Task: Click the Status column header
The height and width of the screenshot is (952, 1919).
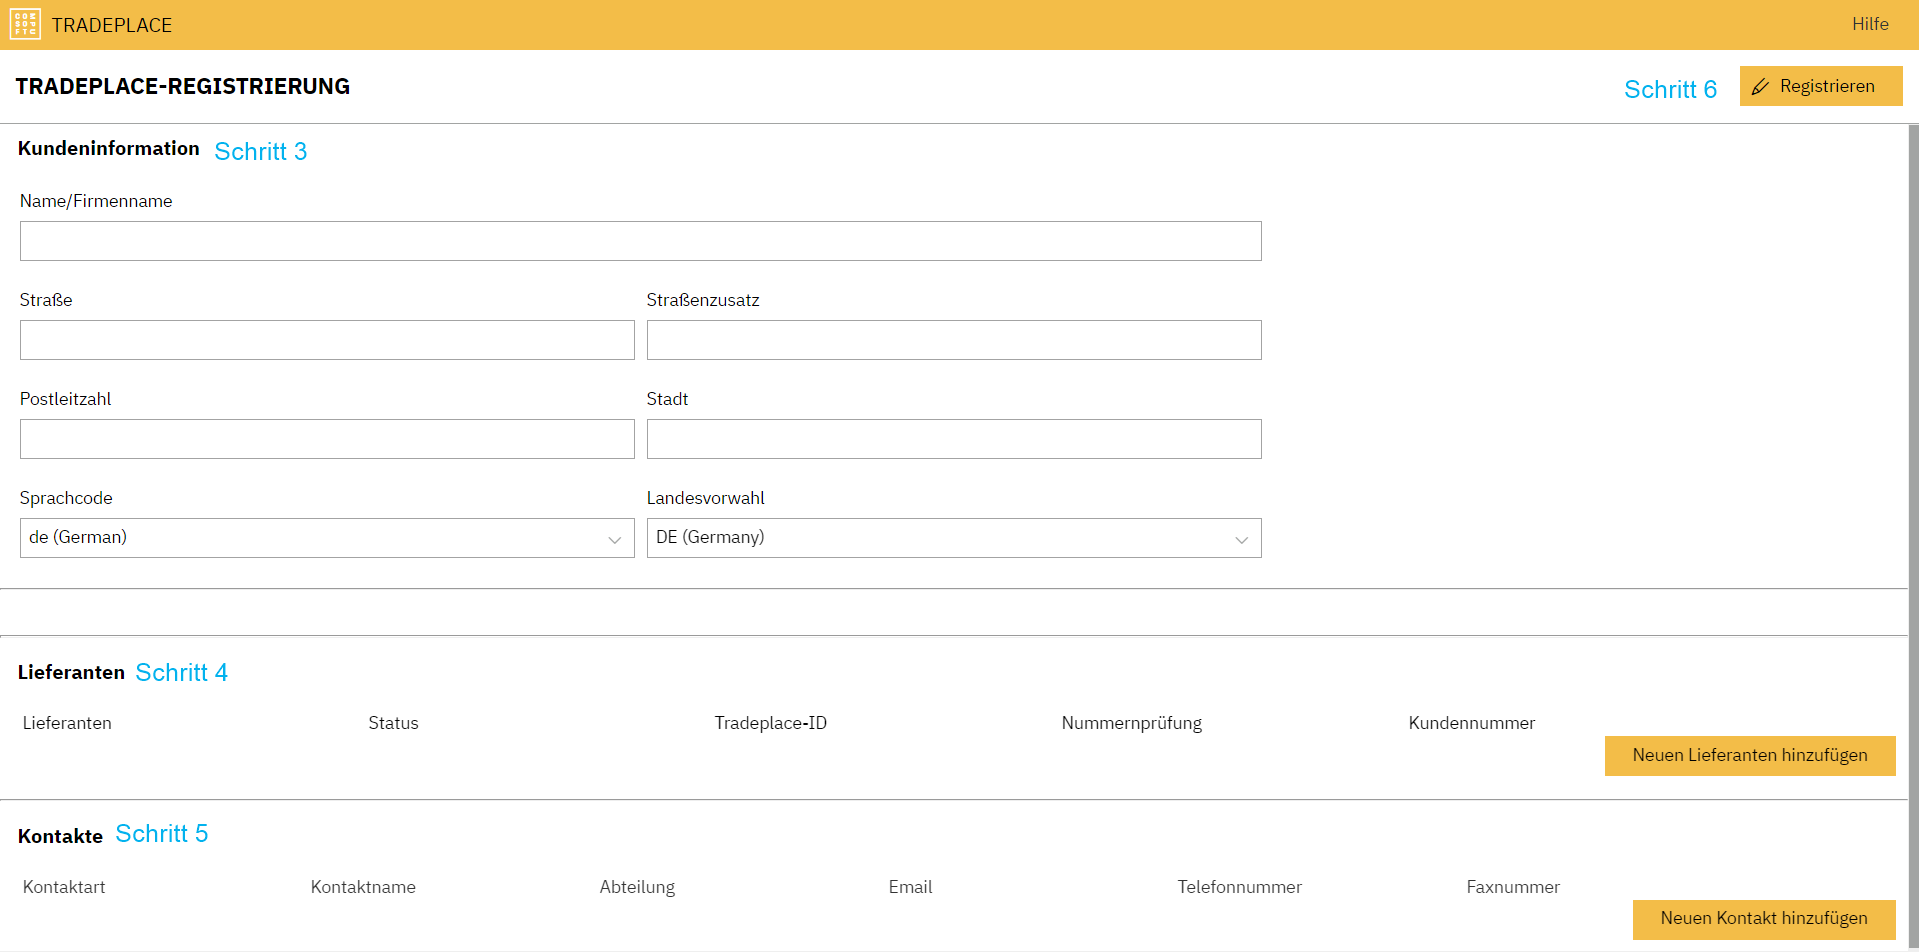Action: click(x=393, y=723)
